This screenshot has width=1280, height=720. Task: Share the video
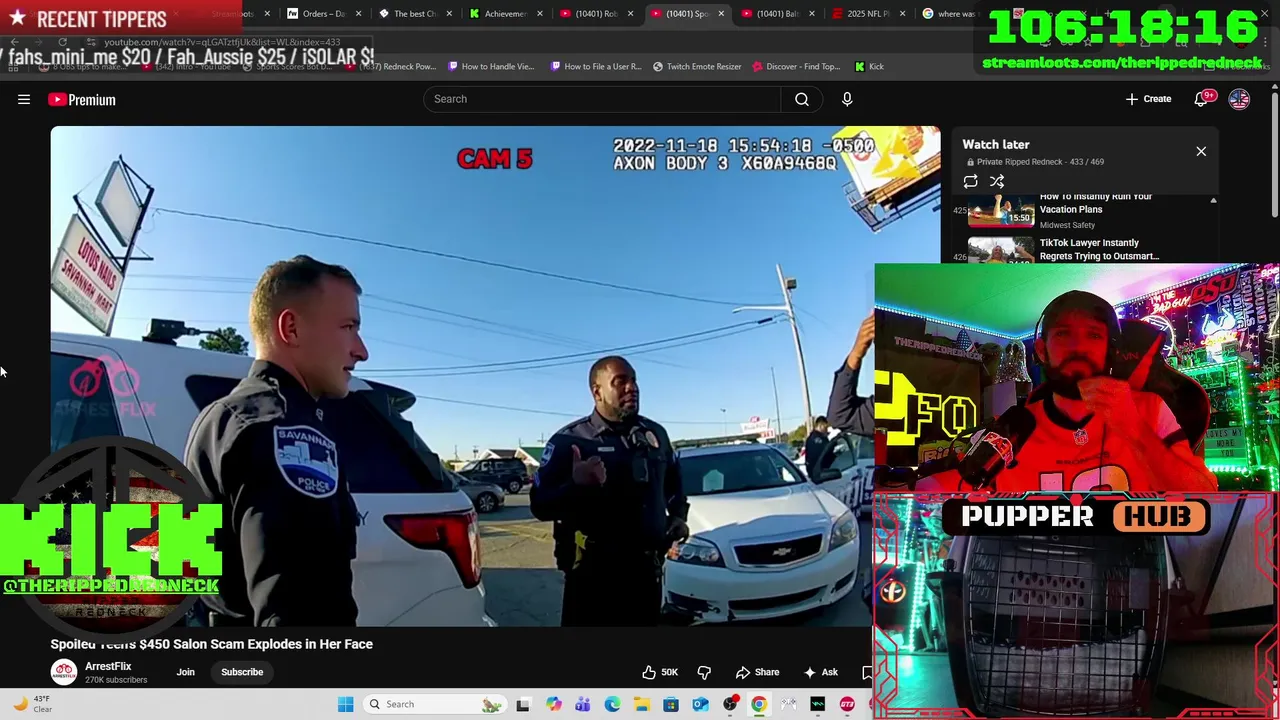757,672
